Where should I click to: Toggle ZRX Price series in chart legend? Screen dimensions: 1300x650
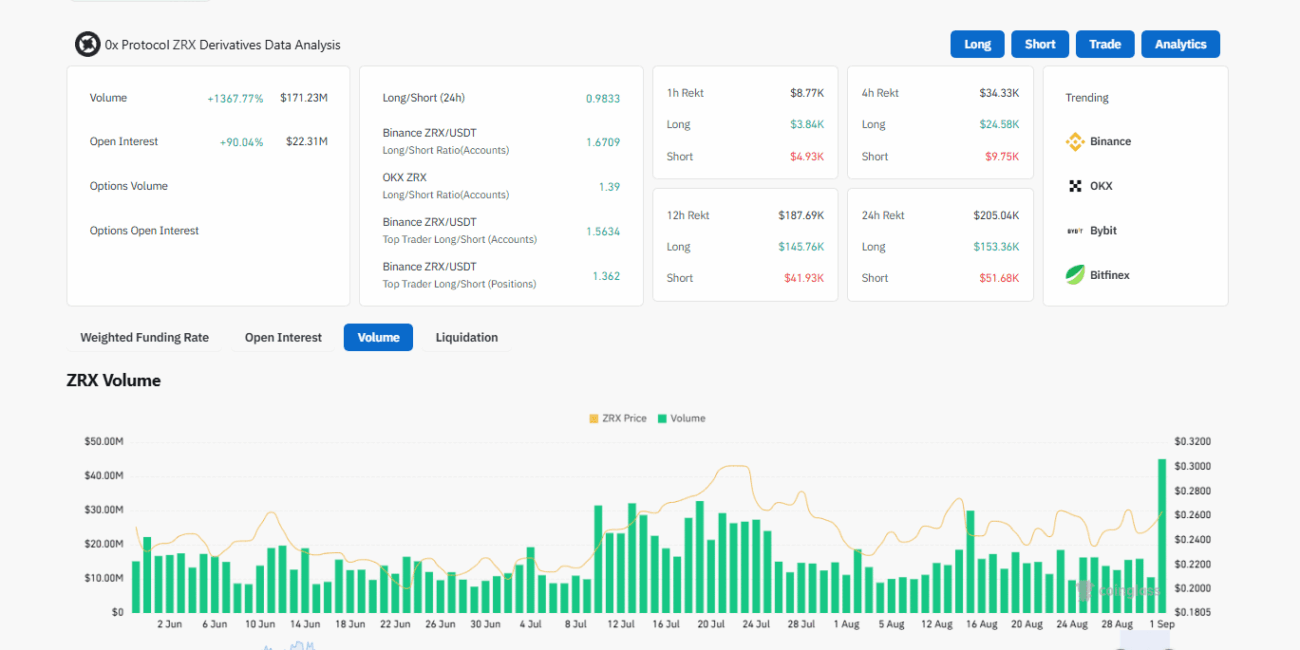click(x=618, y=419)
